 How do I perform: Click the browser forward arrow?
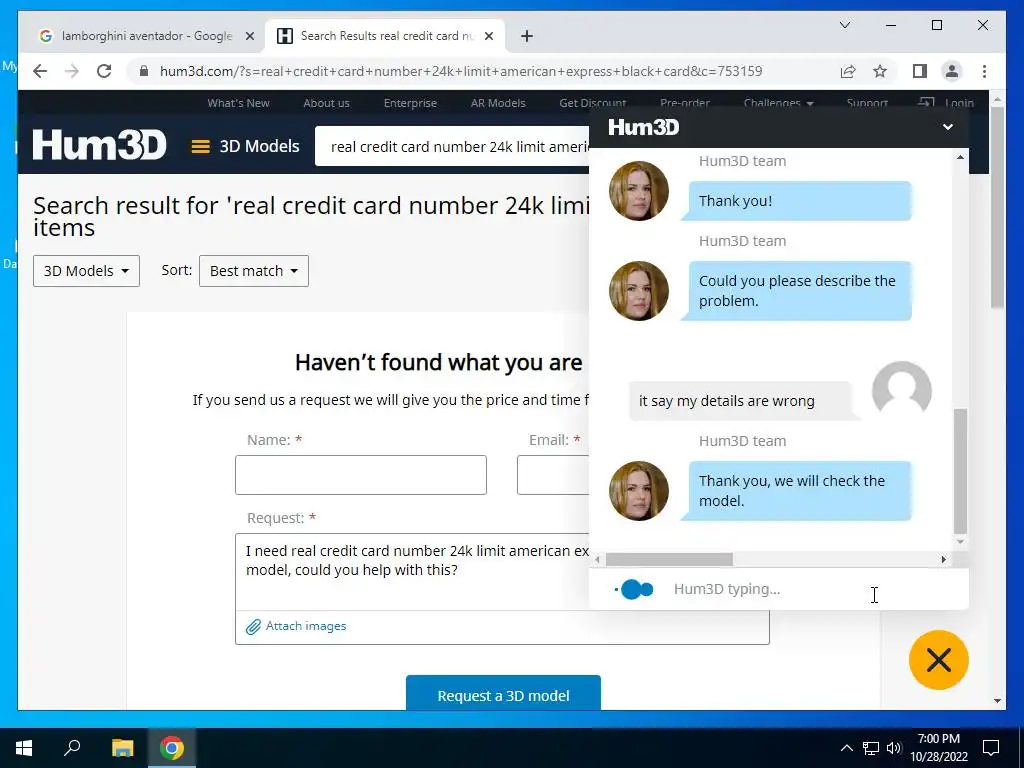tap(72, 71)
